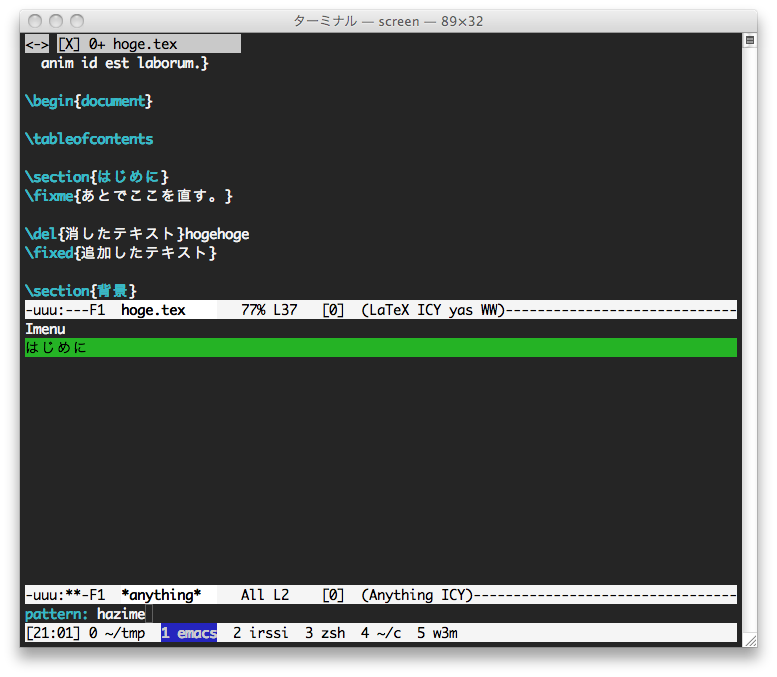Click the \fixme{あとでここを直す。} line
Viewport: 777px width, 677px height.
[129, 196]
